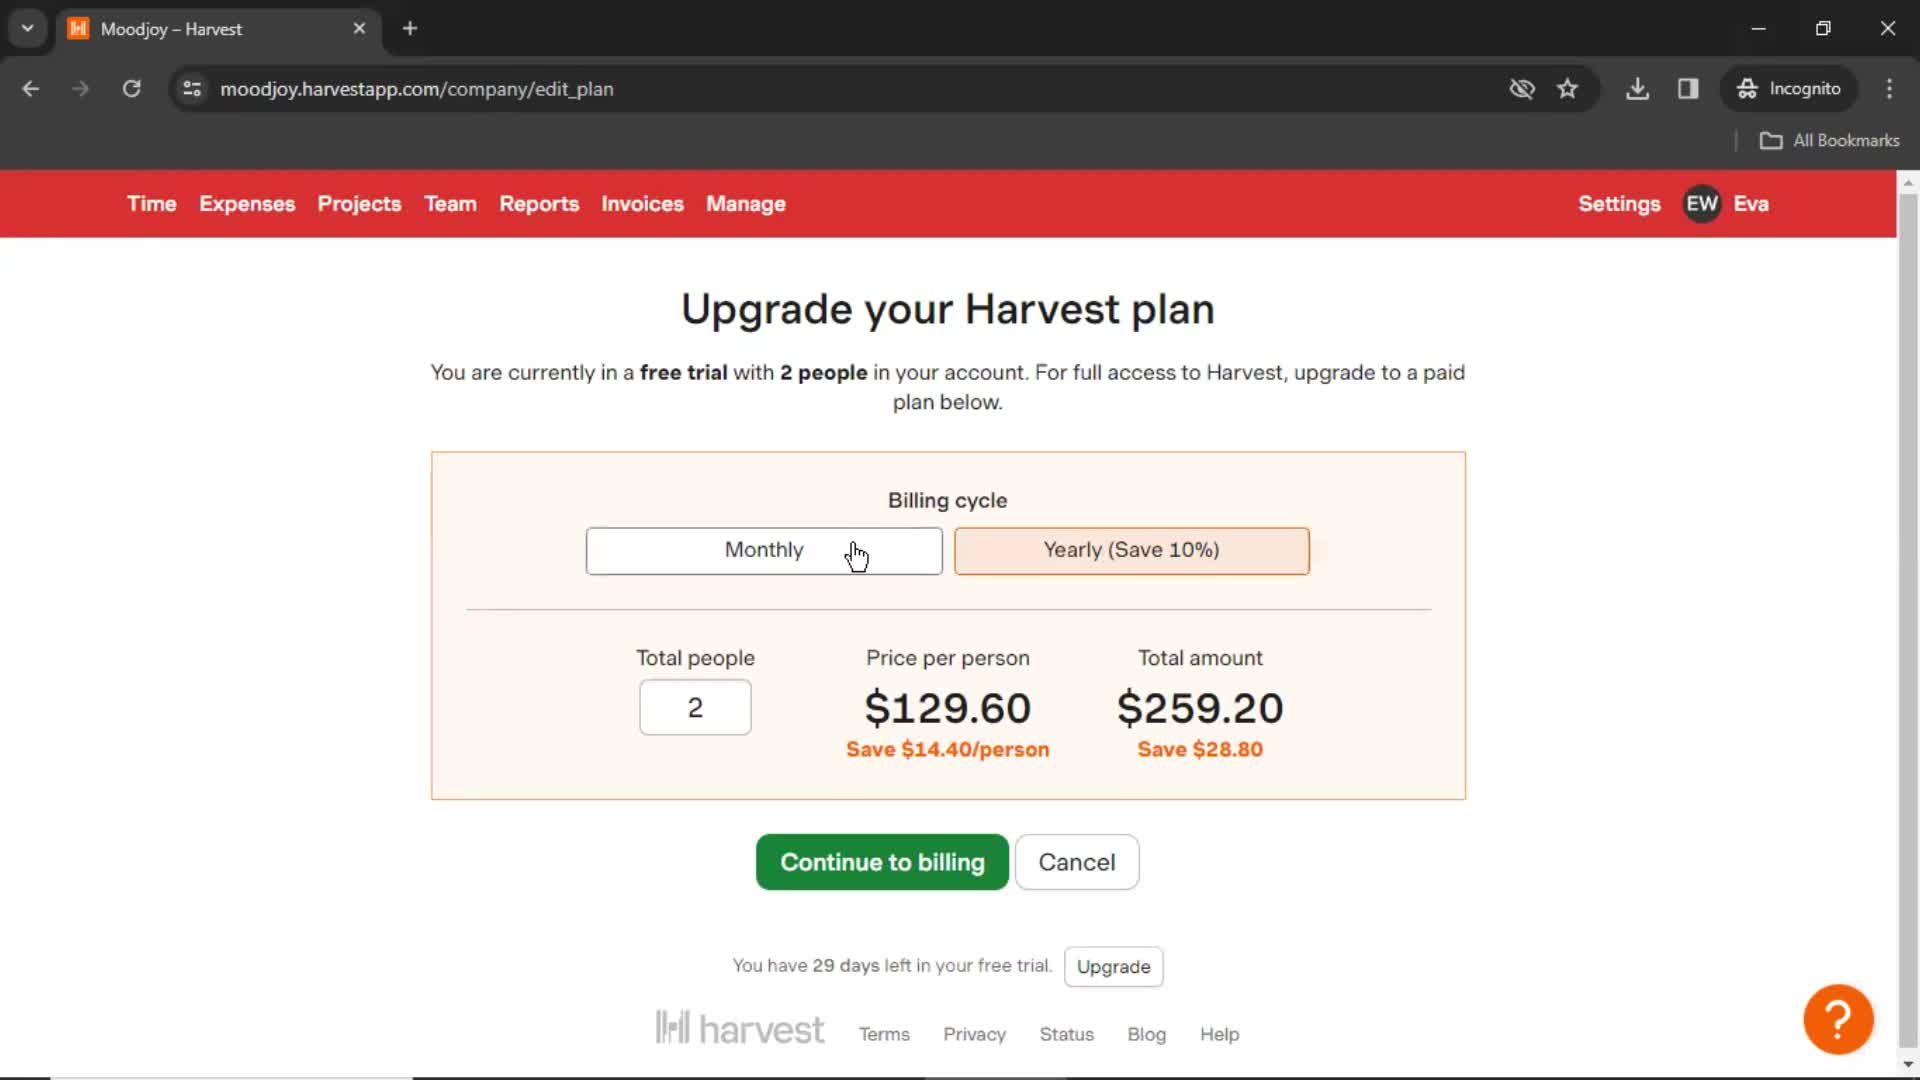
Task: Click the Harvest logo footer link
Action: point(738,1029)
